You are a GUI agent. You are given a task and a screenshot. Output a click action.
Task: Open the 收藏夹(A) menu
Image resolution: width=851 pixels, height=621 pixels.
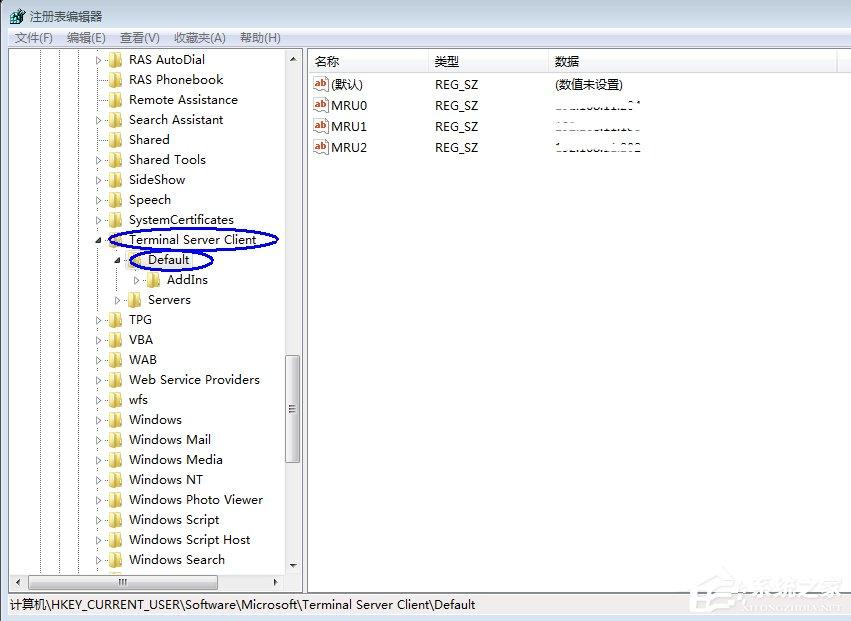pos(200,38)
